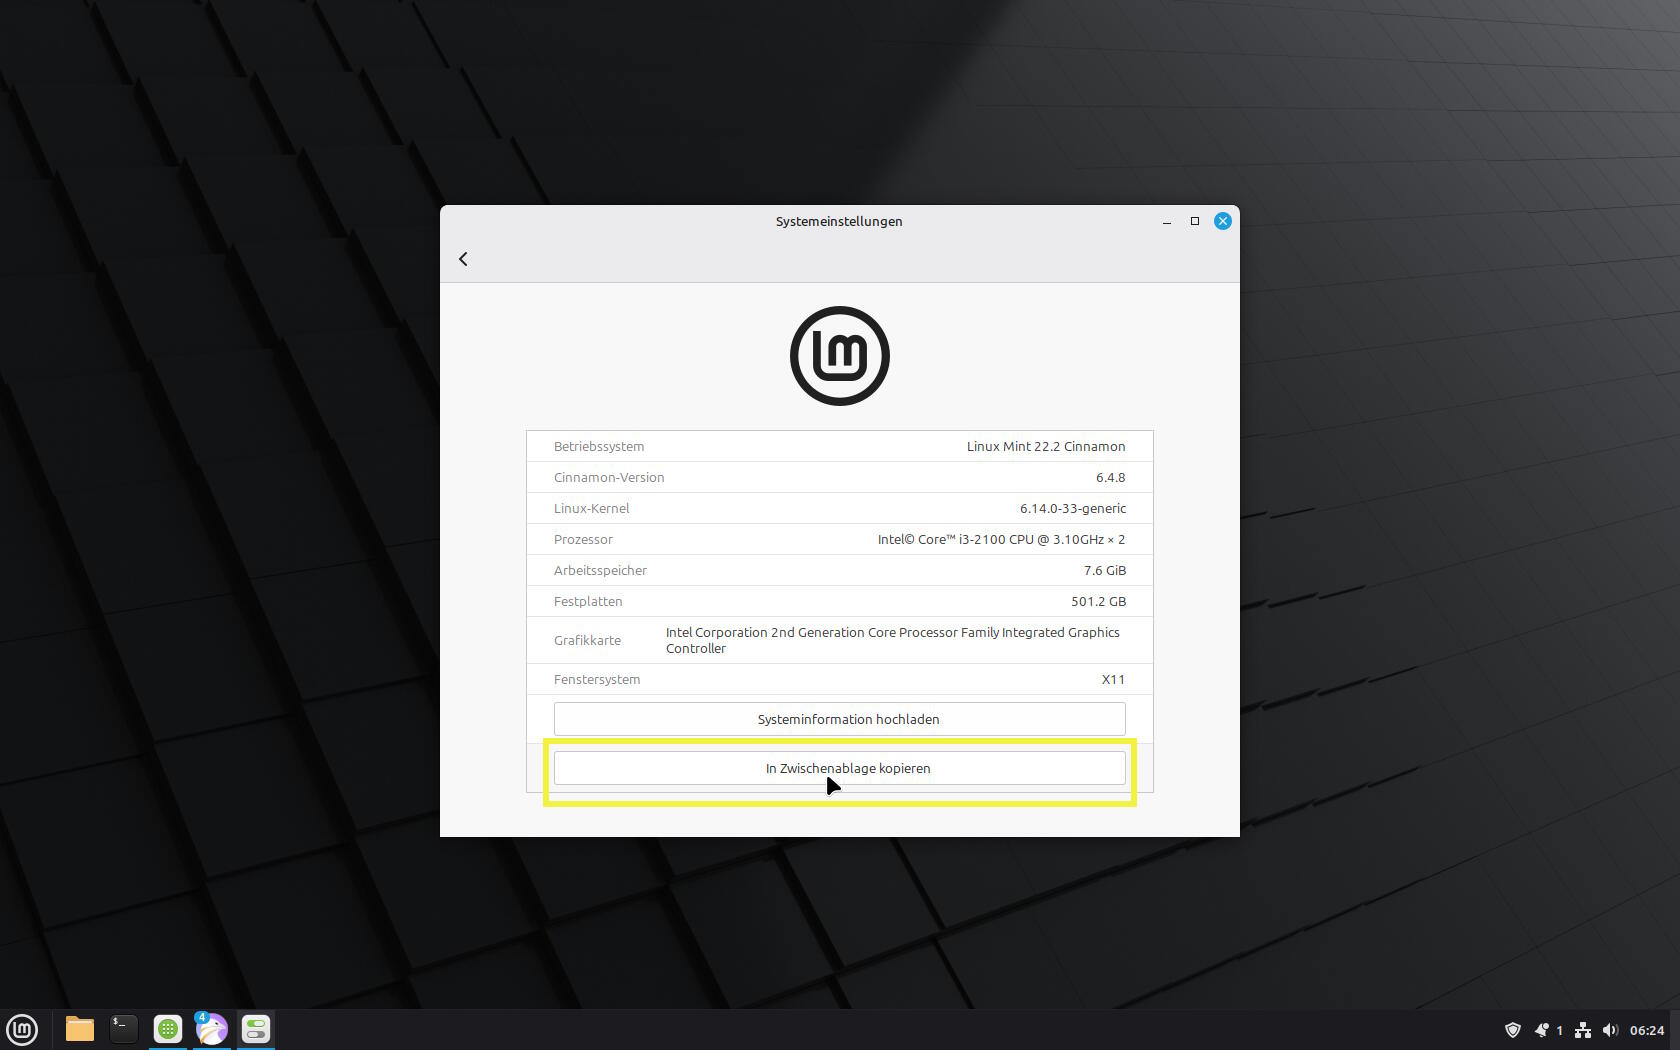This screenshot has height=1050, width=1680.
Task: Maximize the Systemeinstellungen window
Action: [x=1194, y=221]
